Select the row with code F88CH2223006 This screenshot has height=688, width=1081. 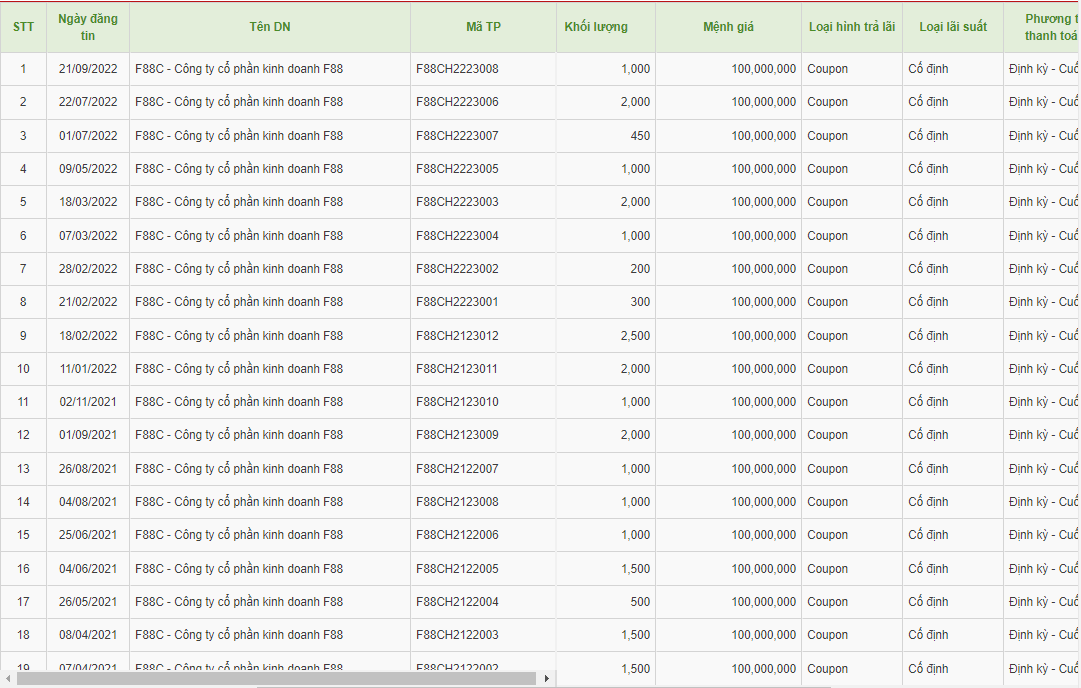(457, 102)
